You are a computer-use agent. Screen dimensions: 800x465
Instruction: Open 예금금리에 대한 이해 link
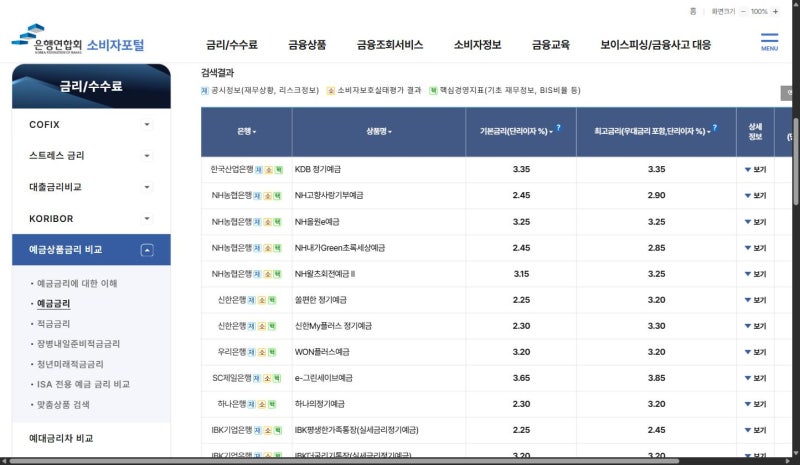[x=77, y=283]
